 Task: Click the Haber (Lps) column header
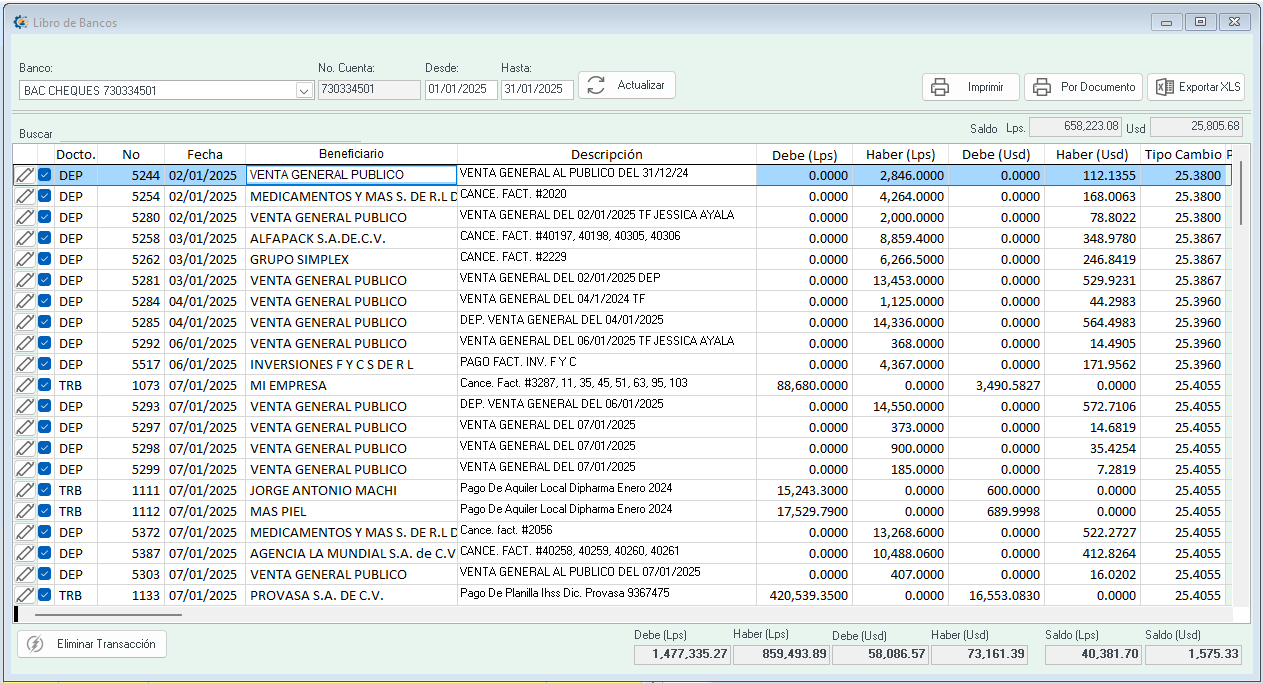(902, 154)
